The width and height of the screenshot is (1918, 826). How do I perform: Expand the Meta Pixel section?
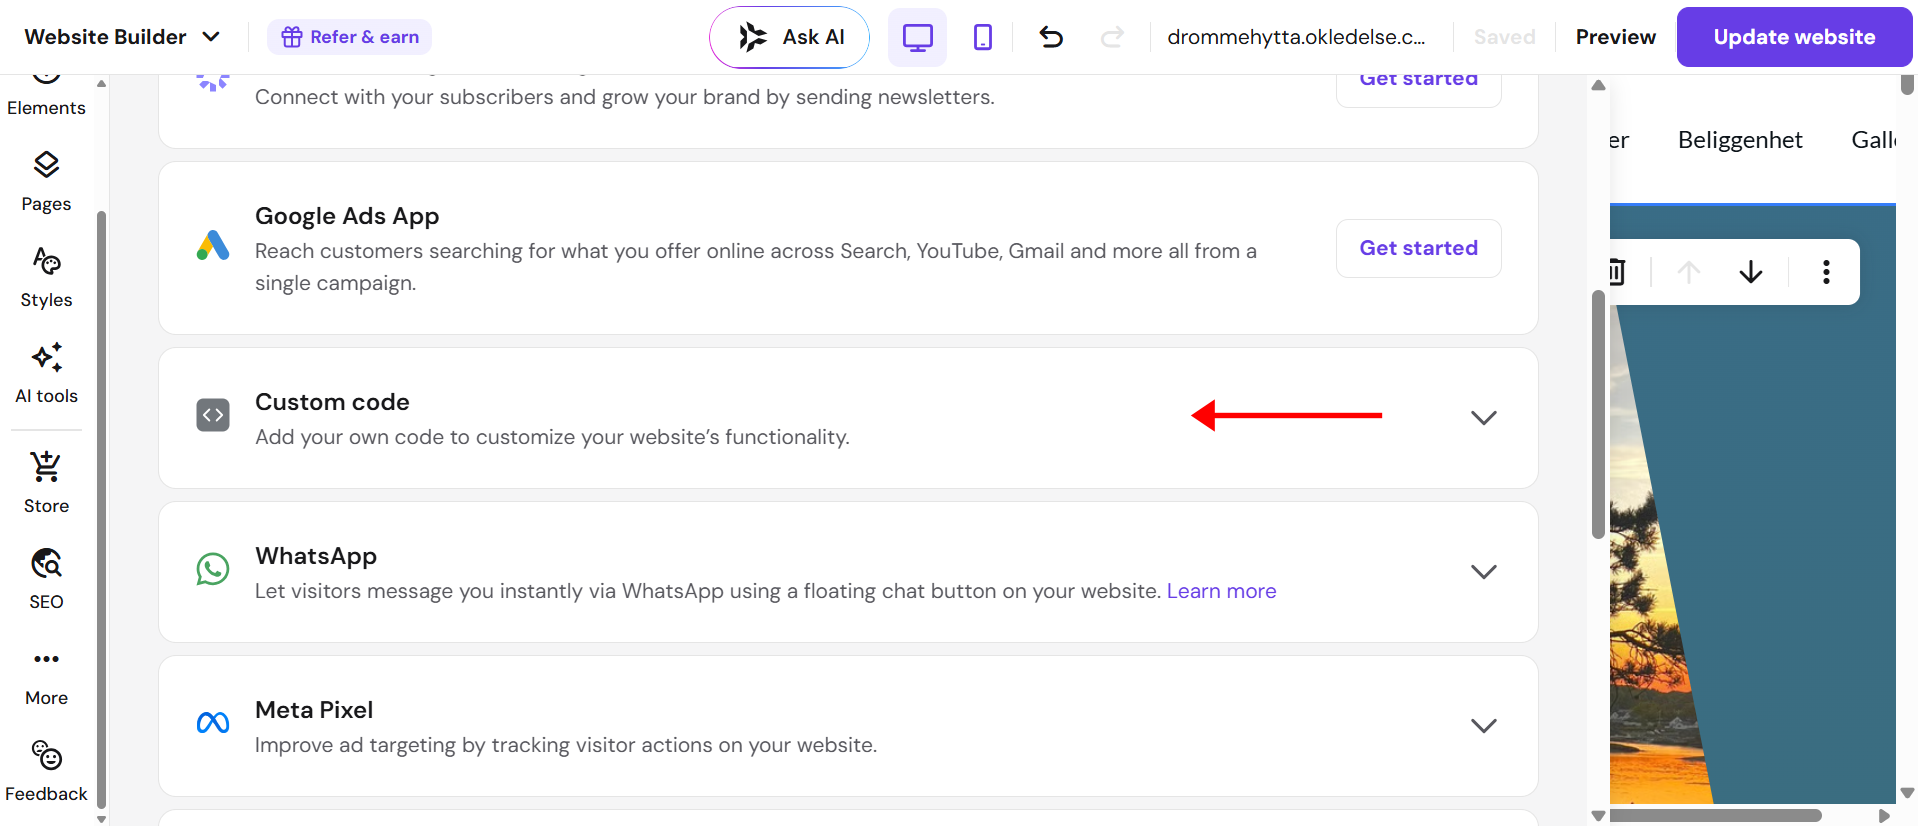pos(1484,725)
